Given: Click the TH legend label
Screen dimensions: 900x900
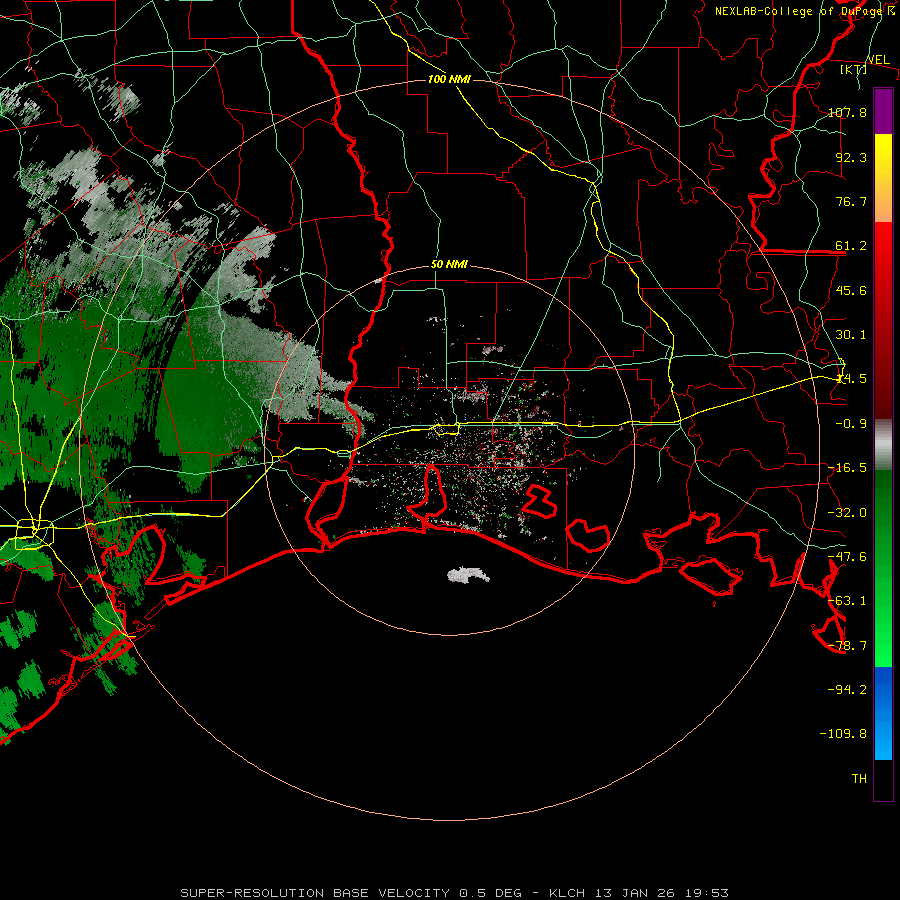Looking at the screenshot, I should (x=859, y=779).
